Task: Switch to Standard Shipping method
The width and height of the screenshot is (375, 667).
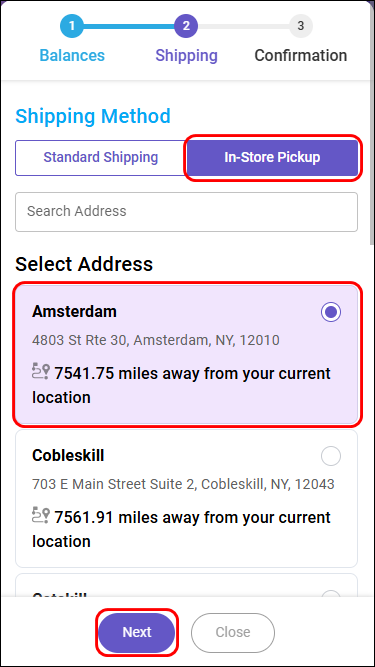Action: pos(101,158)
